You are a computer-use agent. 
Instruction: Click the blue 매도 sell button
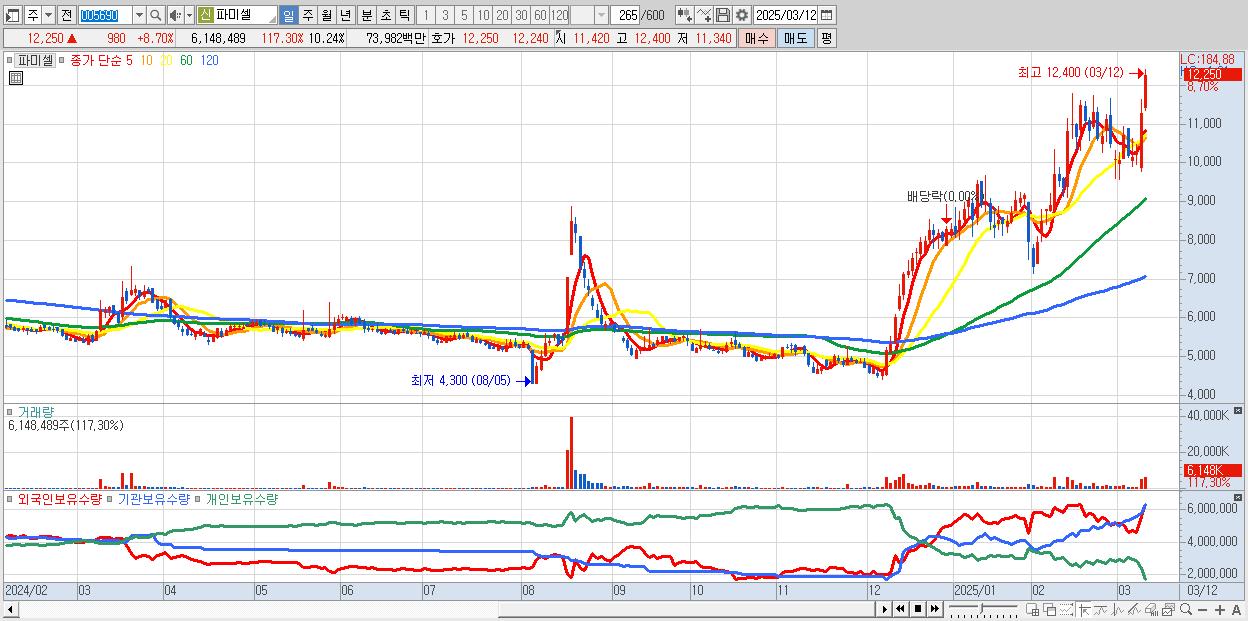(796, 38)
